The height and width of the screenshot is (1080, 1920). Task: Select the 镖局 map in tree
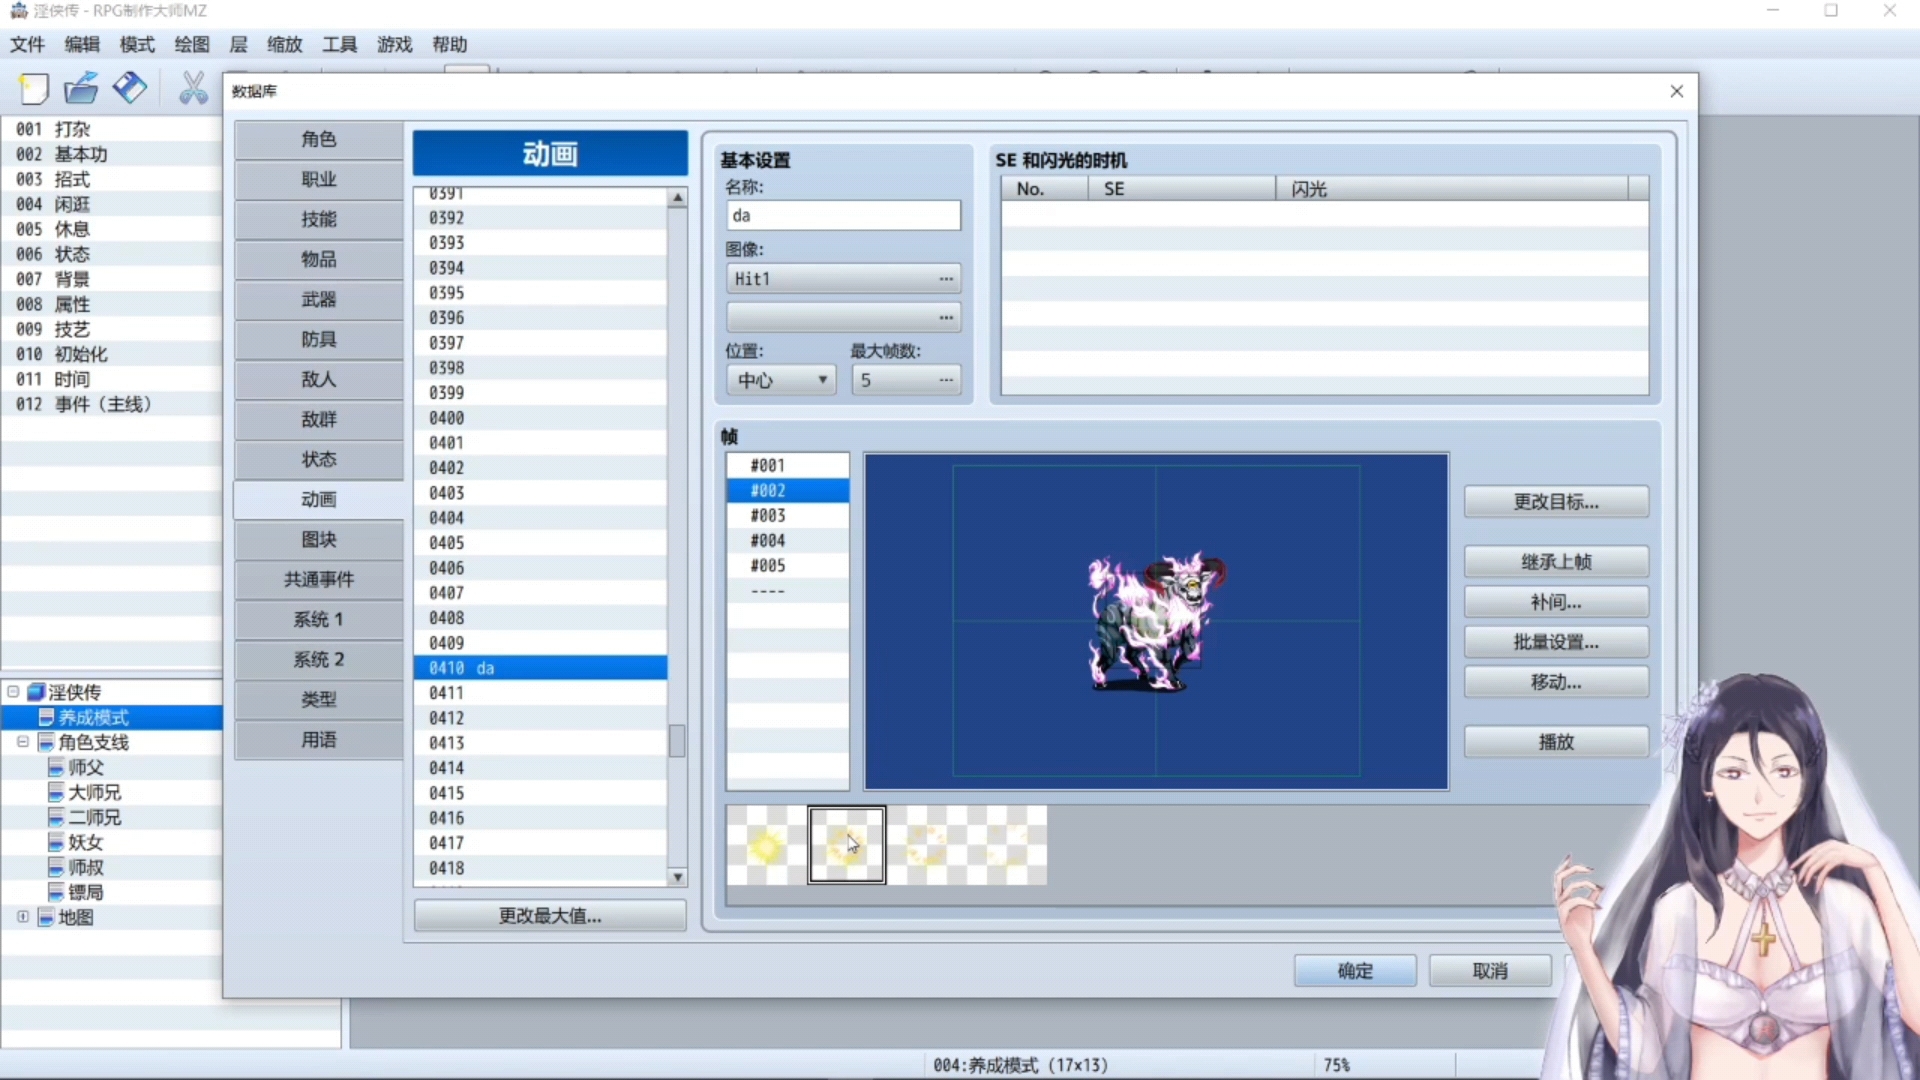click(x=86, y=892)
